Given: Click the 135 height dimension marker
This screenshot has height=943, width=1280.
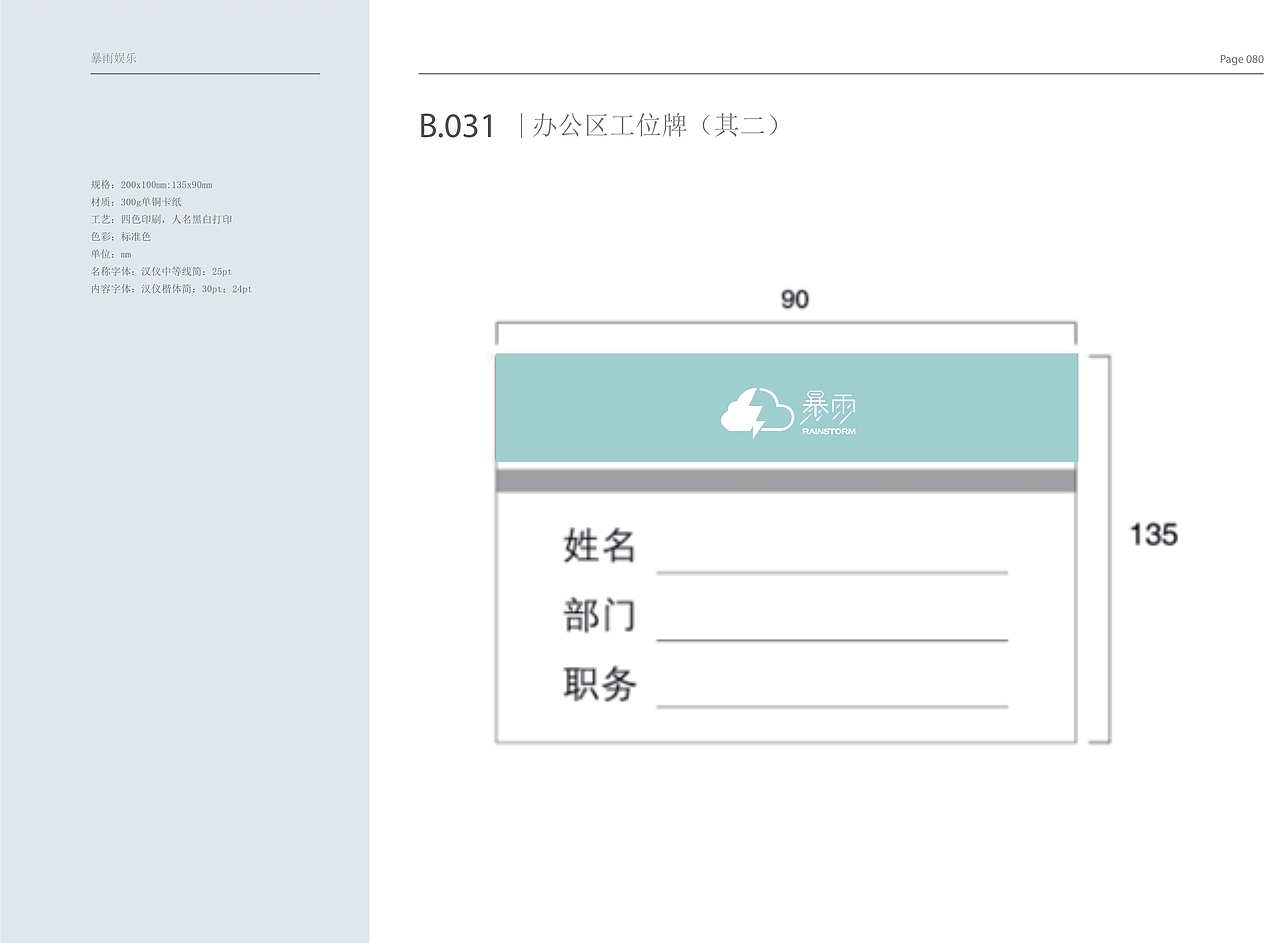Looking at the screenshot, I should [1155, 535].
